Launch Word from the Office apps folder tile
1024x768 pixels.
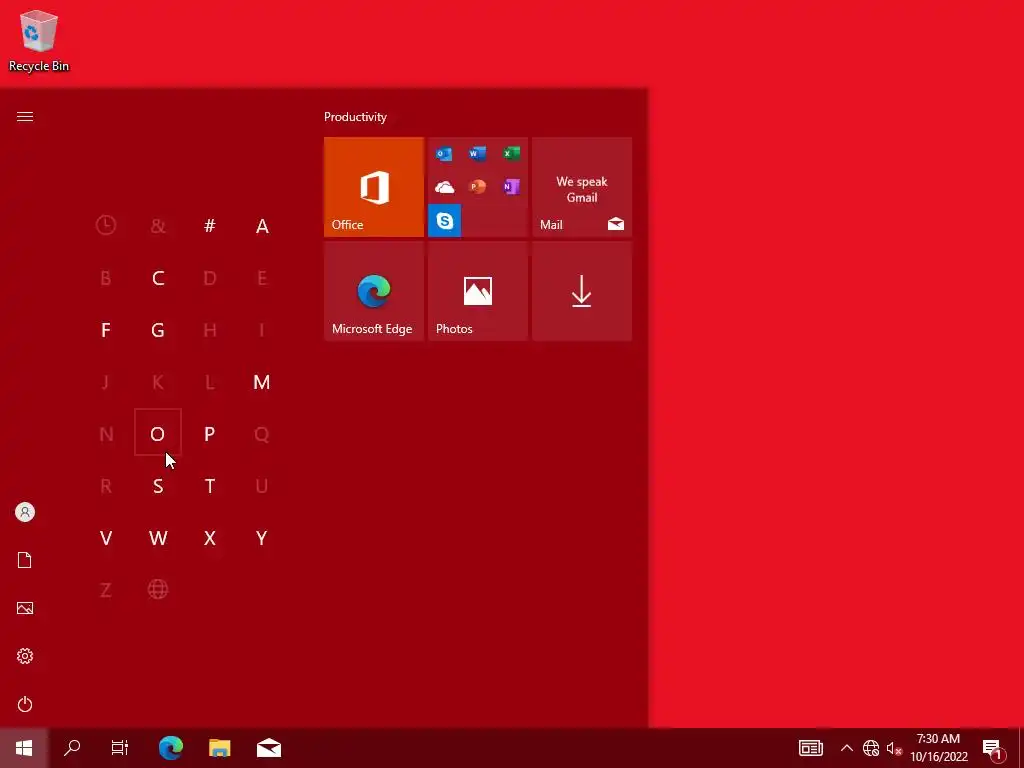pyautogui.click(x=477, y=154)
